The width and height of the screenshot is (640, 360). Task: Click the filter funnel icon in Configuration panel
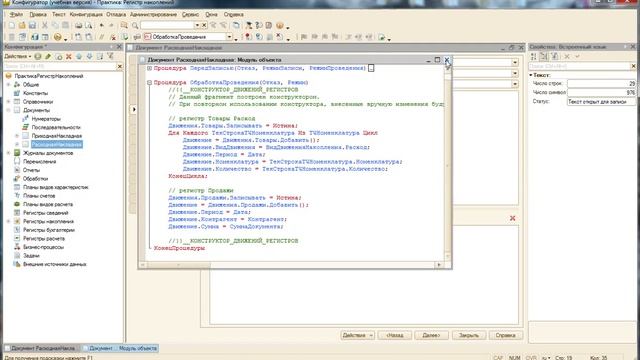(x=110, y=56)
